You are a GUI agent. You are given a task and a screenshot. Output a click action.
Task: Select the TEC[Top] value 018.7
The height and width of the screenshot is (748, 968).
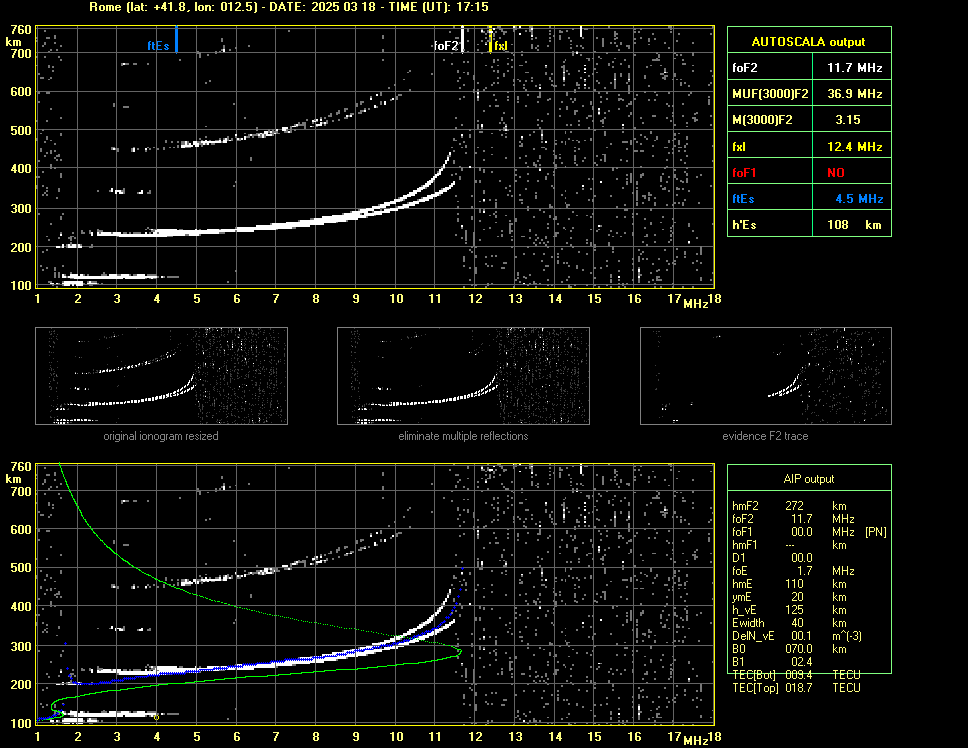pyautogui.click(x=799, y=688)
